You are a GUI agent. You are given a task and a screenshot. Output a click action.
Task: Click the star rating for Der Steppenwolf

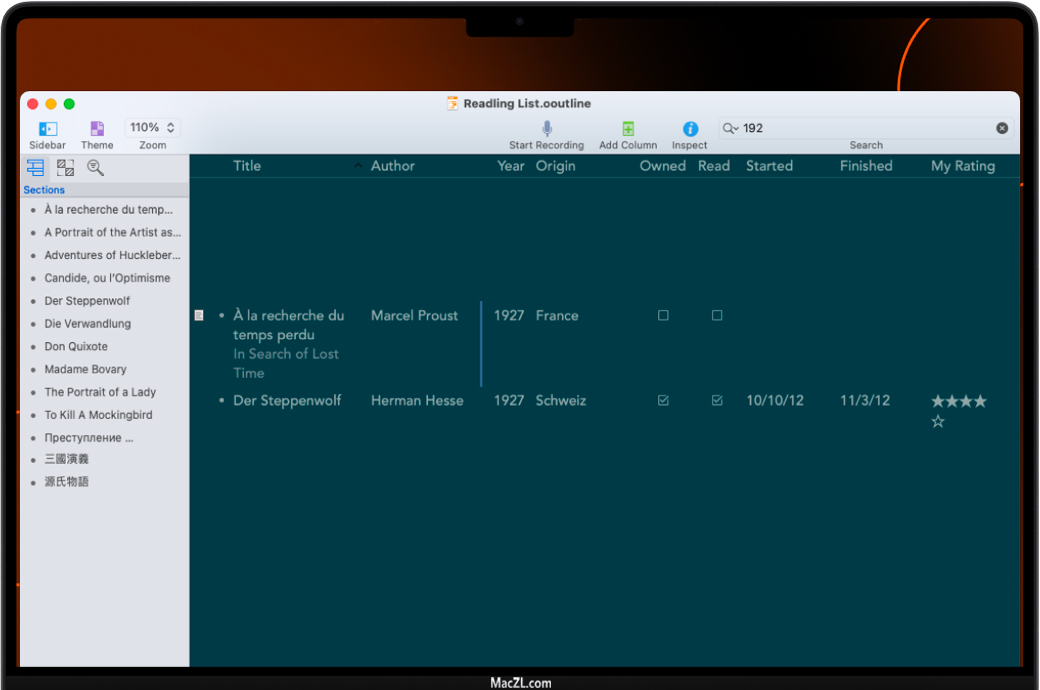958,402
